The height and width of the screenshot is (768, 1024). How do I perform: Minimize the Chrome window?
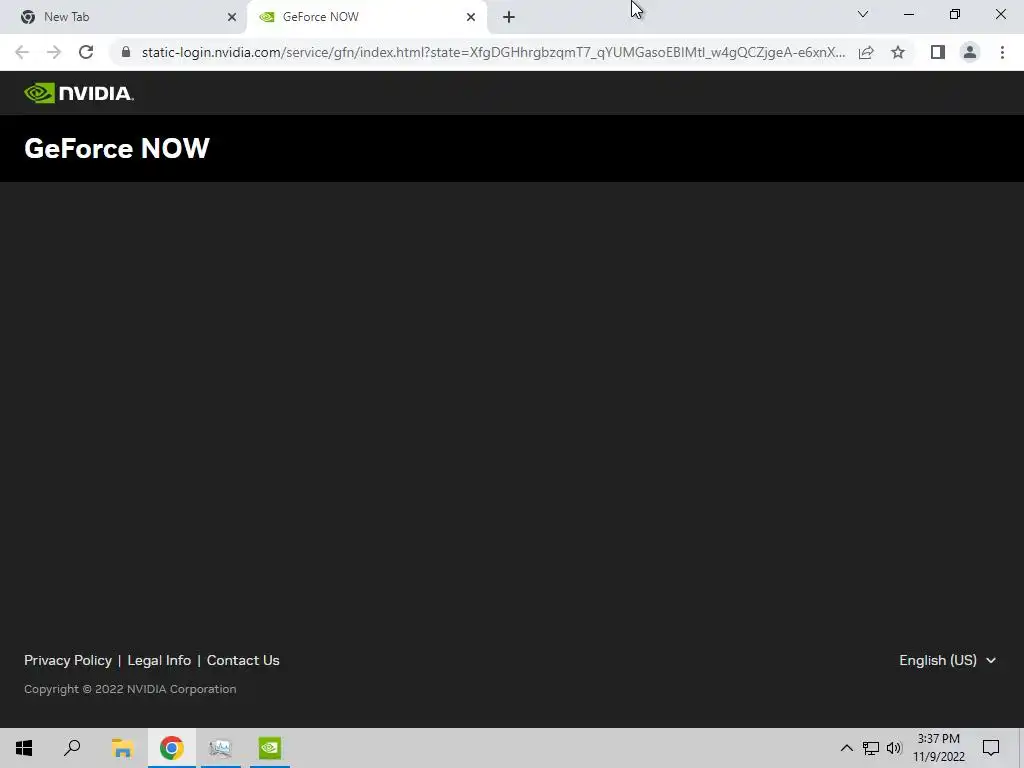[x=908, y=14]
